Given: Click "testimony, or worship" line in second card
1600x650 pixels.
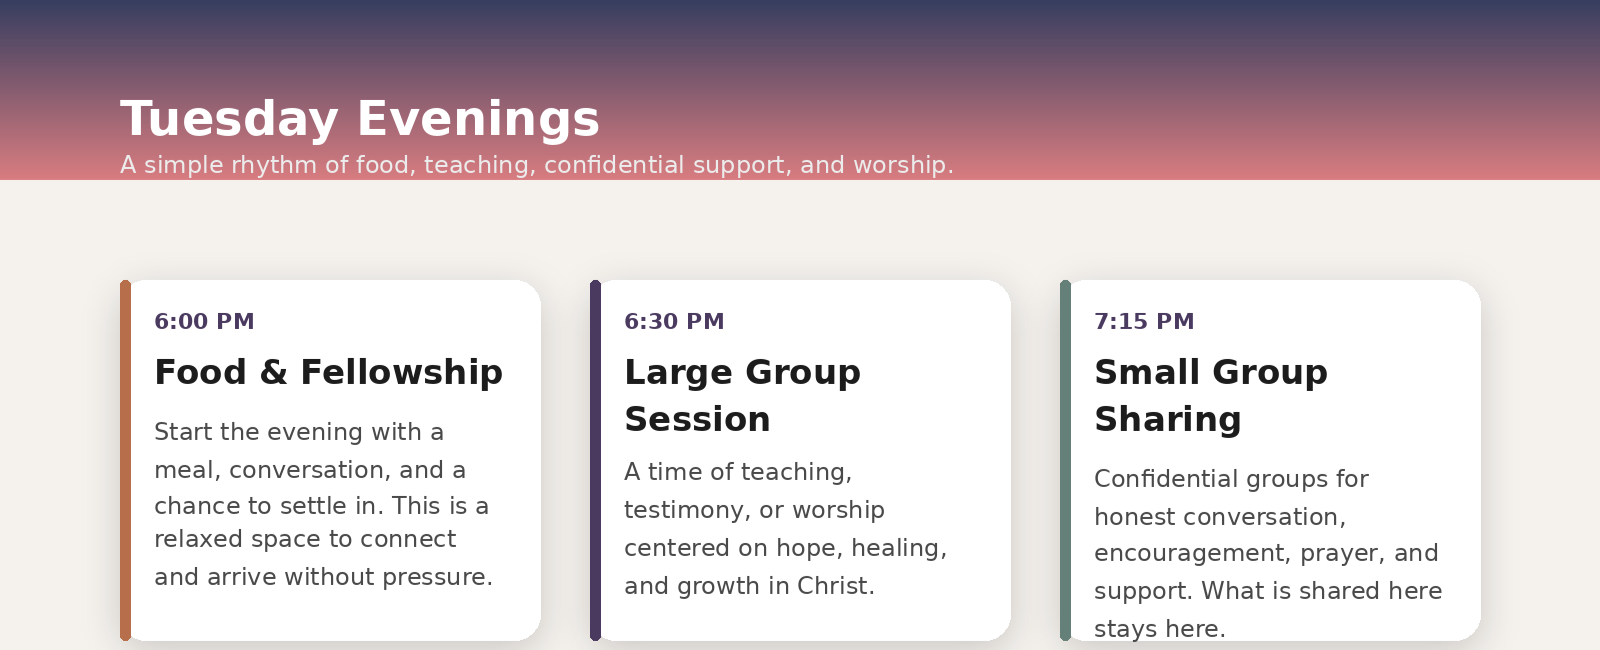Looking at the screenshot, I should [x=754, y=510].
